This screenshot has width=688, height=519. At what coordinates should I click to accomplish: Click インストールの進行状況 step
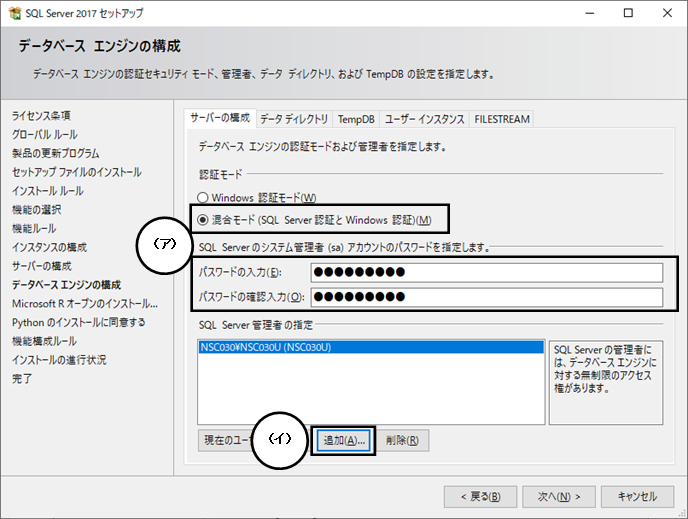[59, 360]
